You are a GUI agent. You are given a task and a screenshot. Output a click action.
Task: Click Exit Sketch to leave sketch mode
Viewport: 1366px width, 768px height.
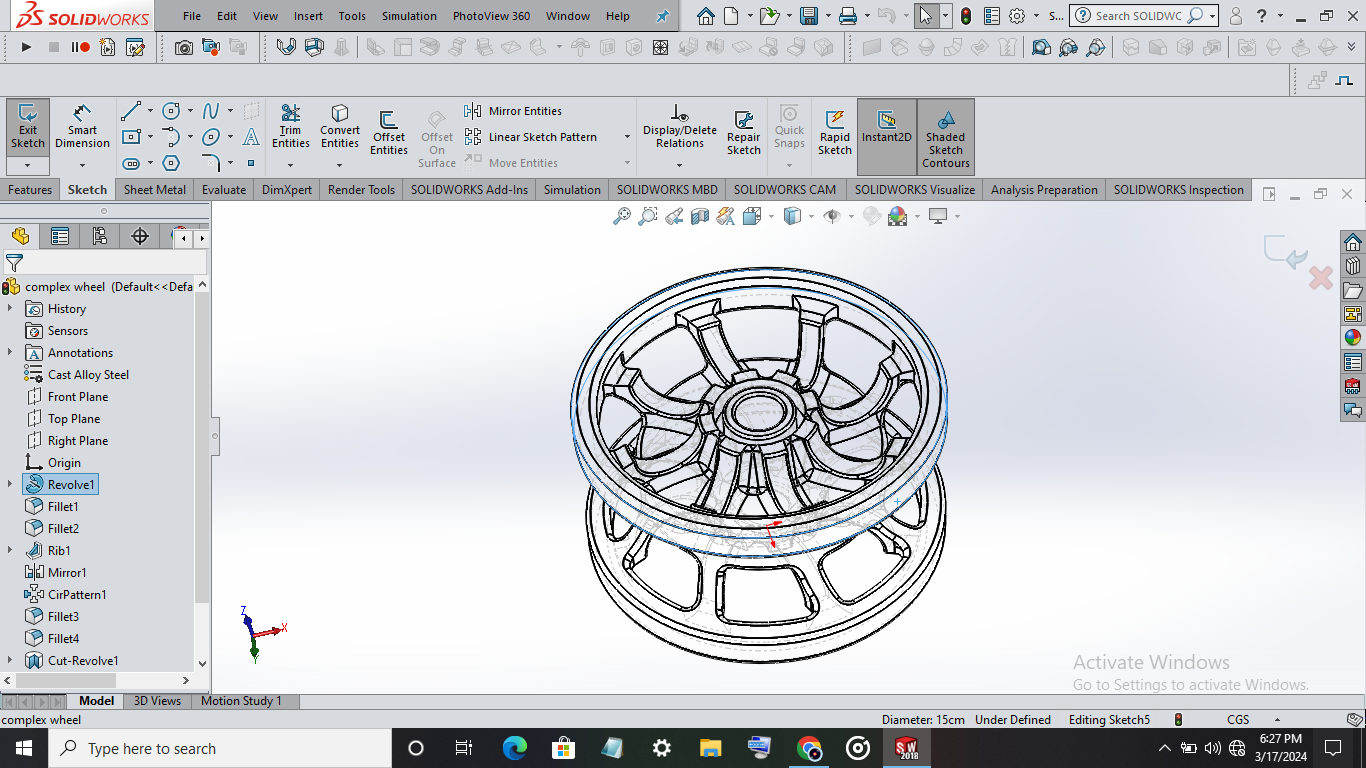pyautogui.click(x=28, y=126)
